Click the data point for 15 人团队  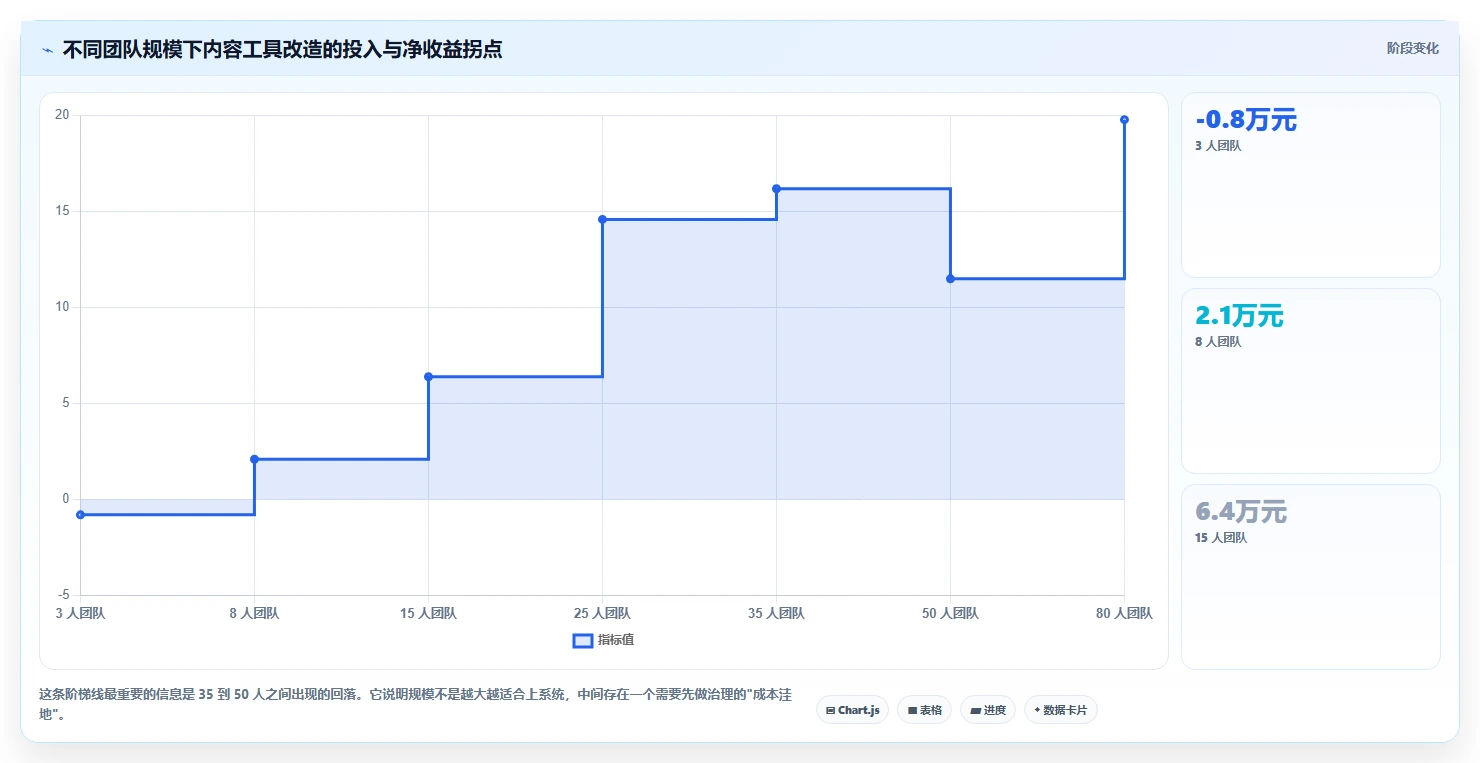pyautogui.click(x=428, y=377)
